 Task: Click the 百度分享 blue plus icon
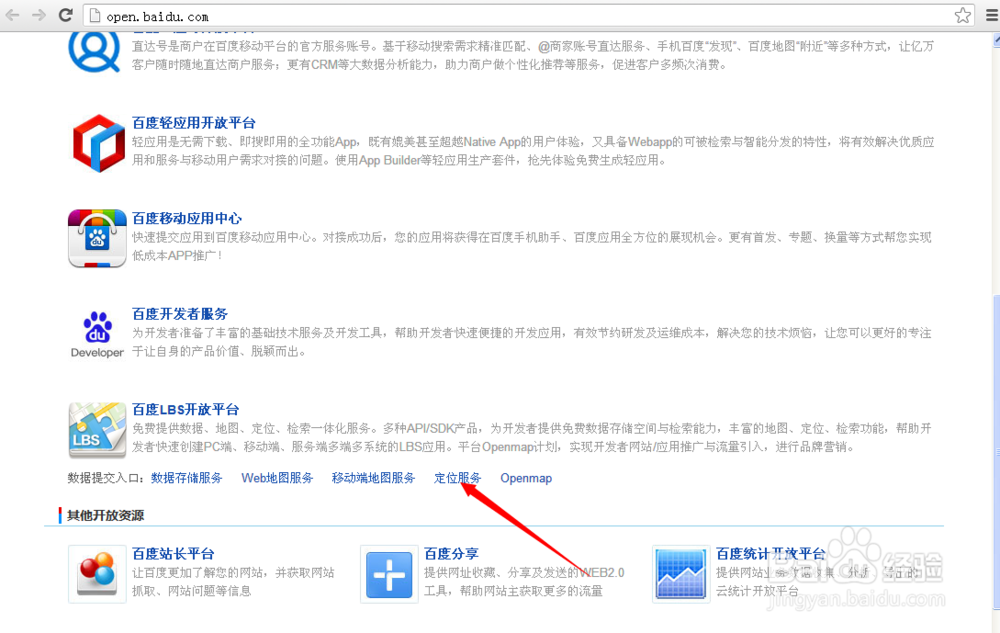pyautogui.click(x=389, y=574)
